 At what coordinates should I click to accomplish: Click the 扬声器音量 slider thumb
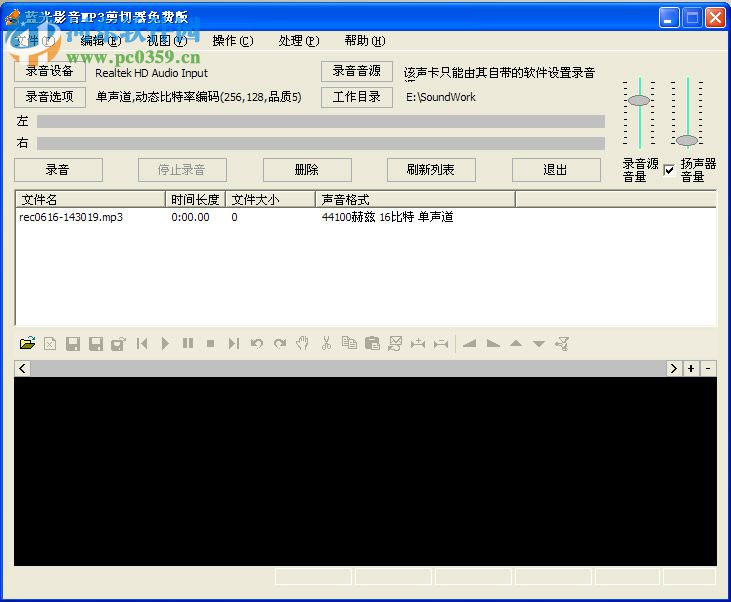tap(687, 140)
